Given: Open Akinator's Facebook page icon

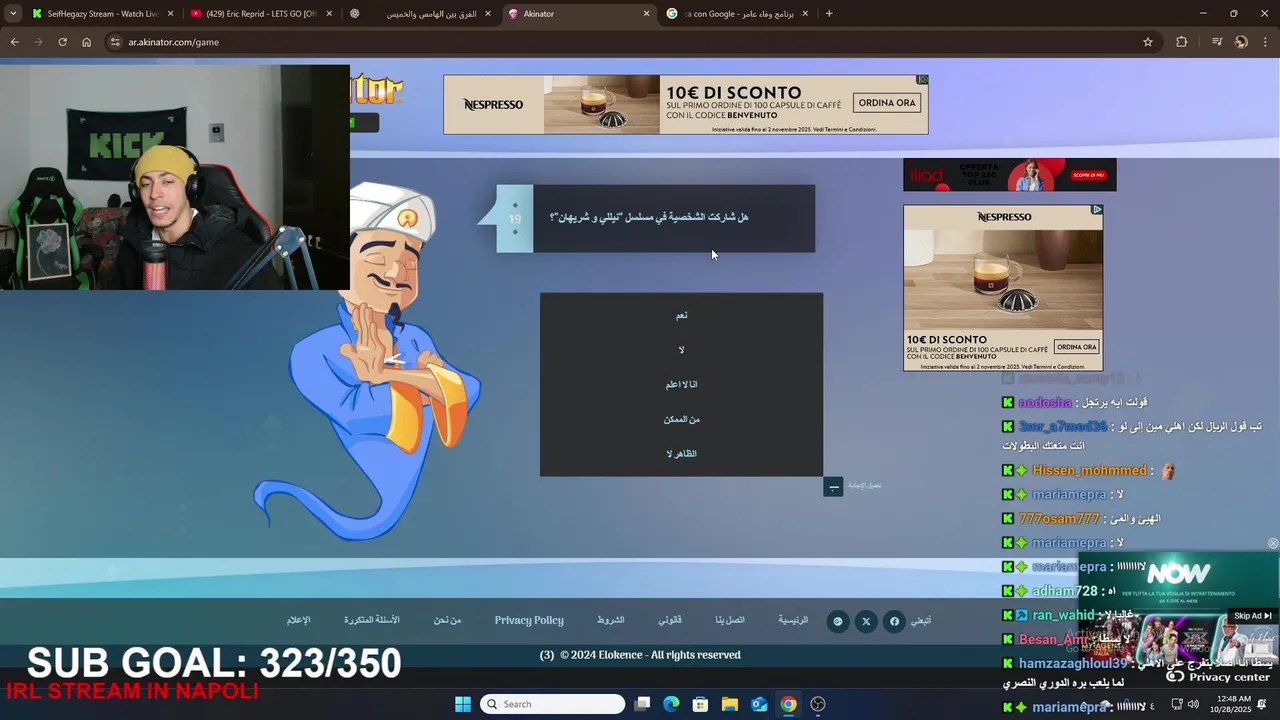Looking at the screenshot, I should pos(894,621).
